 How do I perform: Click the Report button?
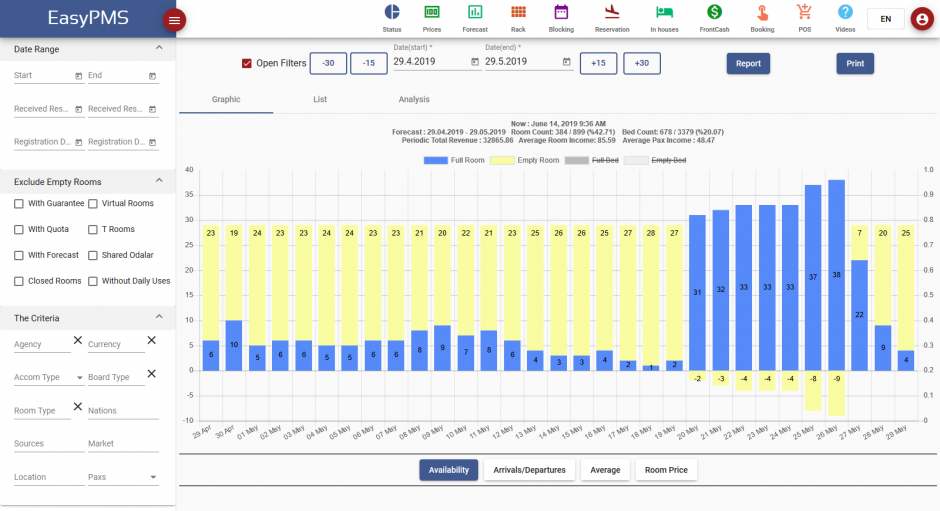point(748,64)
